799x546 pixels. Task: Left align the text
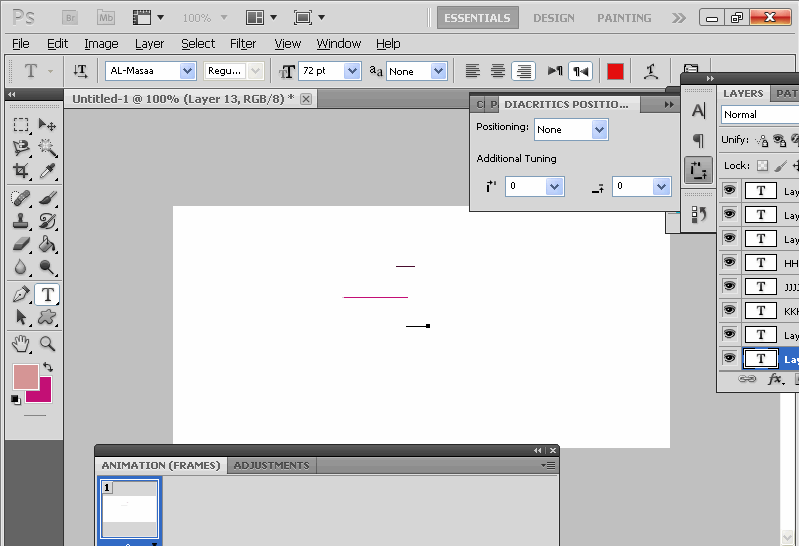click(472, 71)
